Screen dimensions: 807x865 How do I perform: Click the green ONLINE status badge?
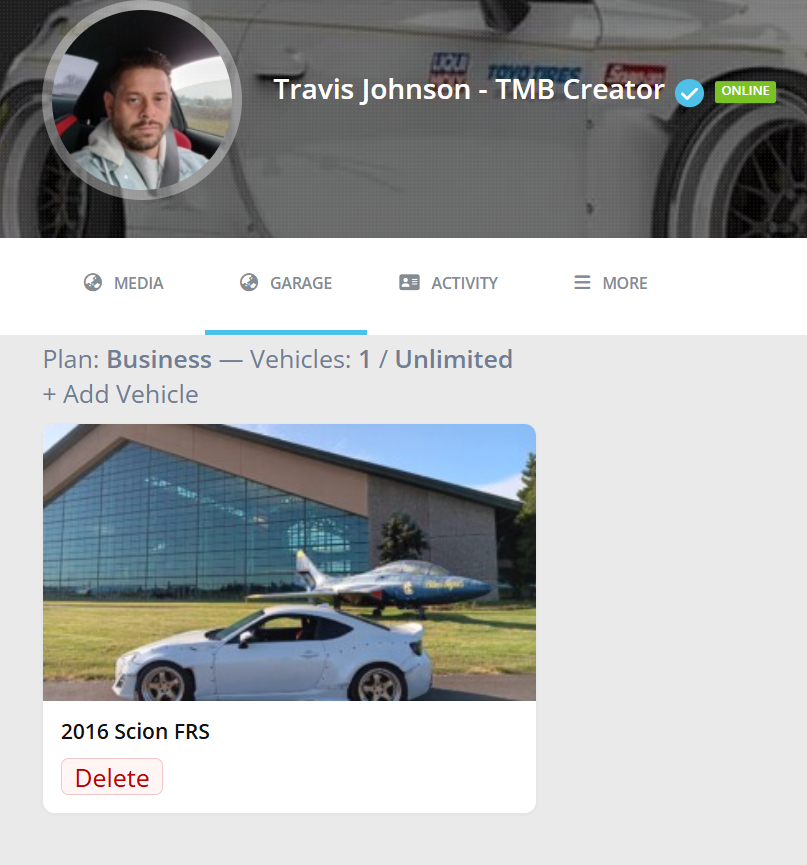pyautogui.click(x=745, y=92)
